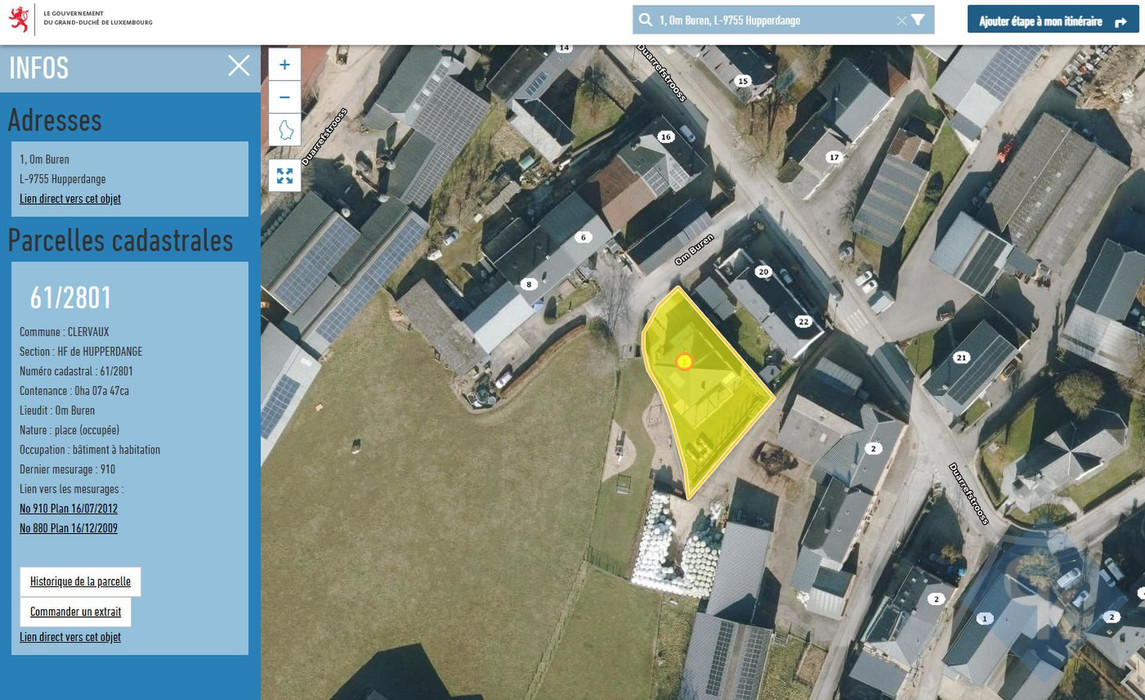Open the search filter dropdown
The width and height of the screenshot is (1145, 700).
918,20
